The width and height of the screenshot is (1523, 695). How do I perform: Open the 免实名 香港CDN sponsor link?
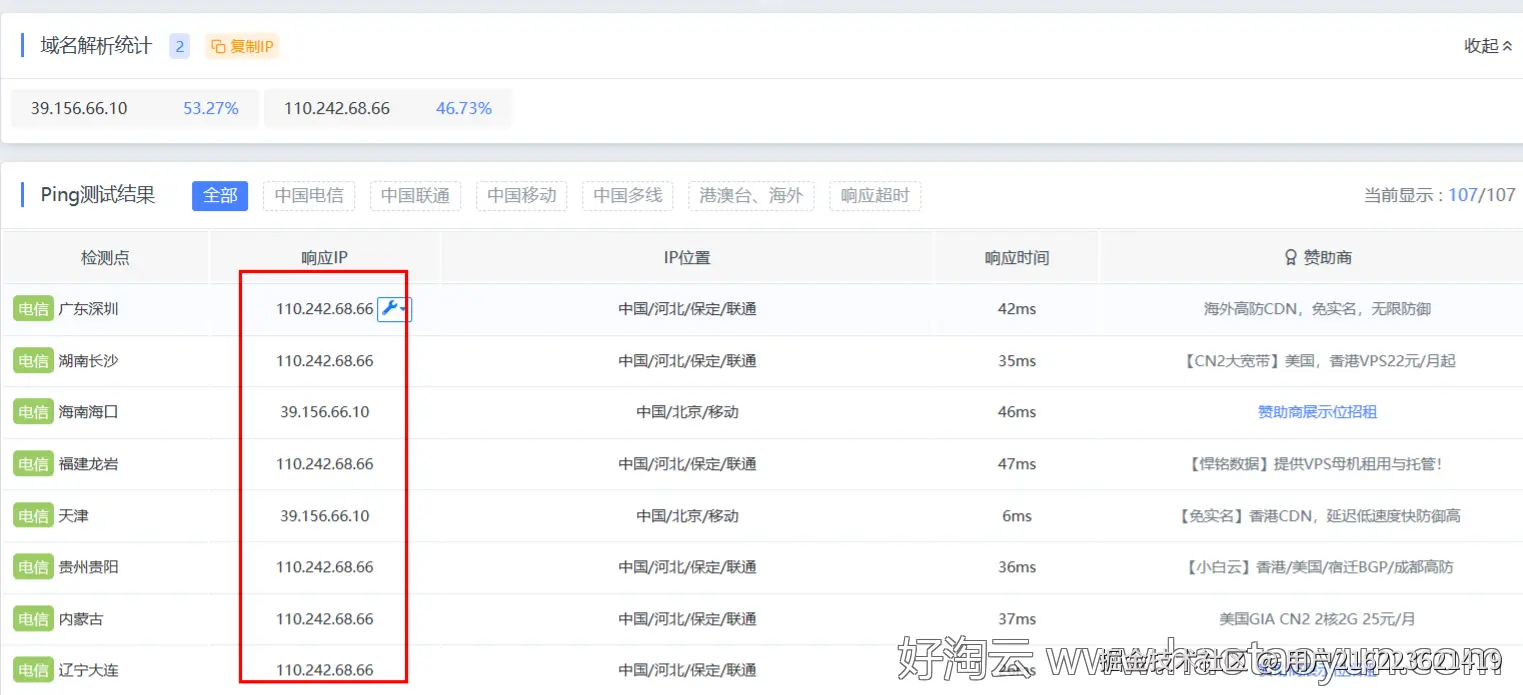pos(1317,516)
